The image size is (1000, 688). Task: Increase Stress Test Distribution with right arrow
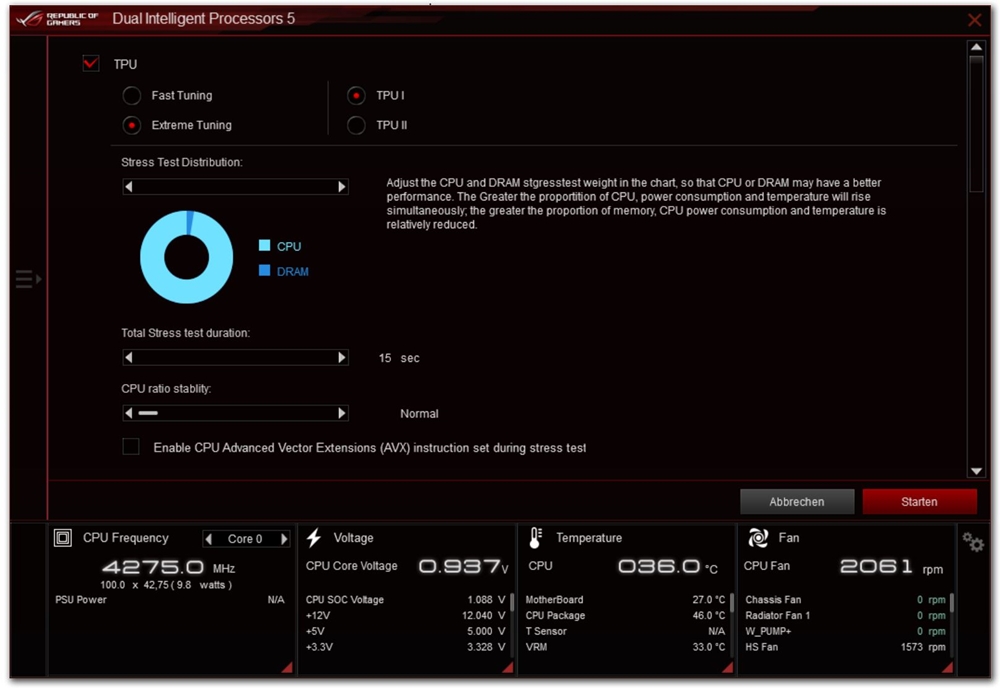click(x=342, y=186)
